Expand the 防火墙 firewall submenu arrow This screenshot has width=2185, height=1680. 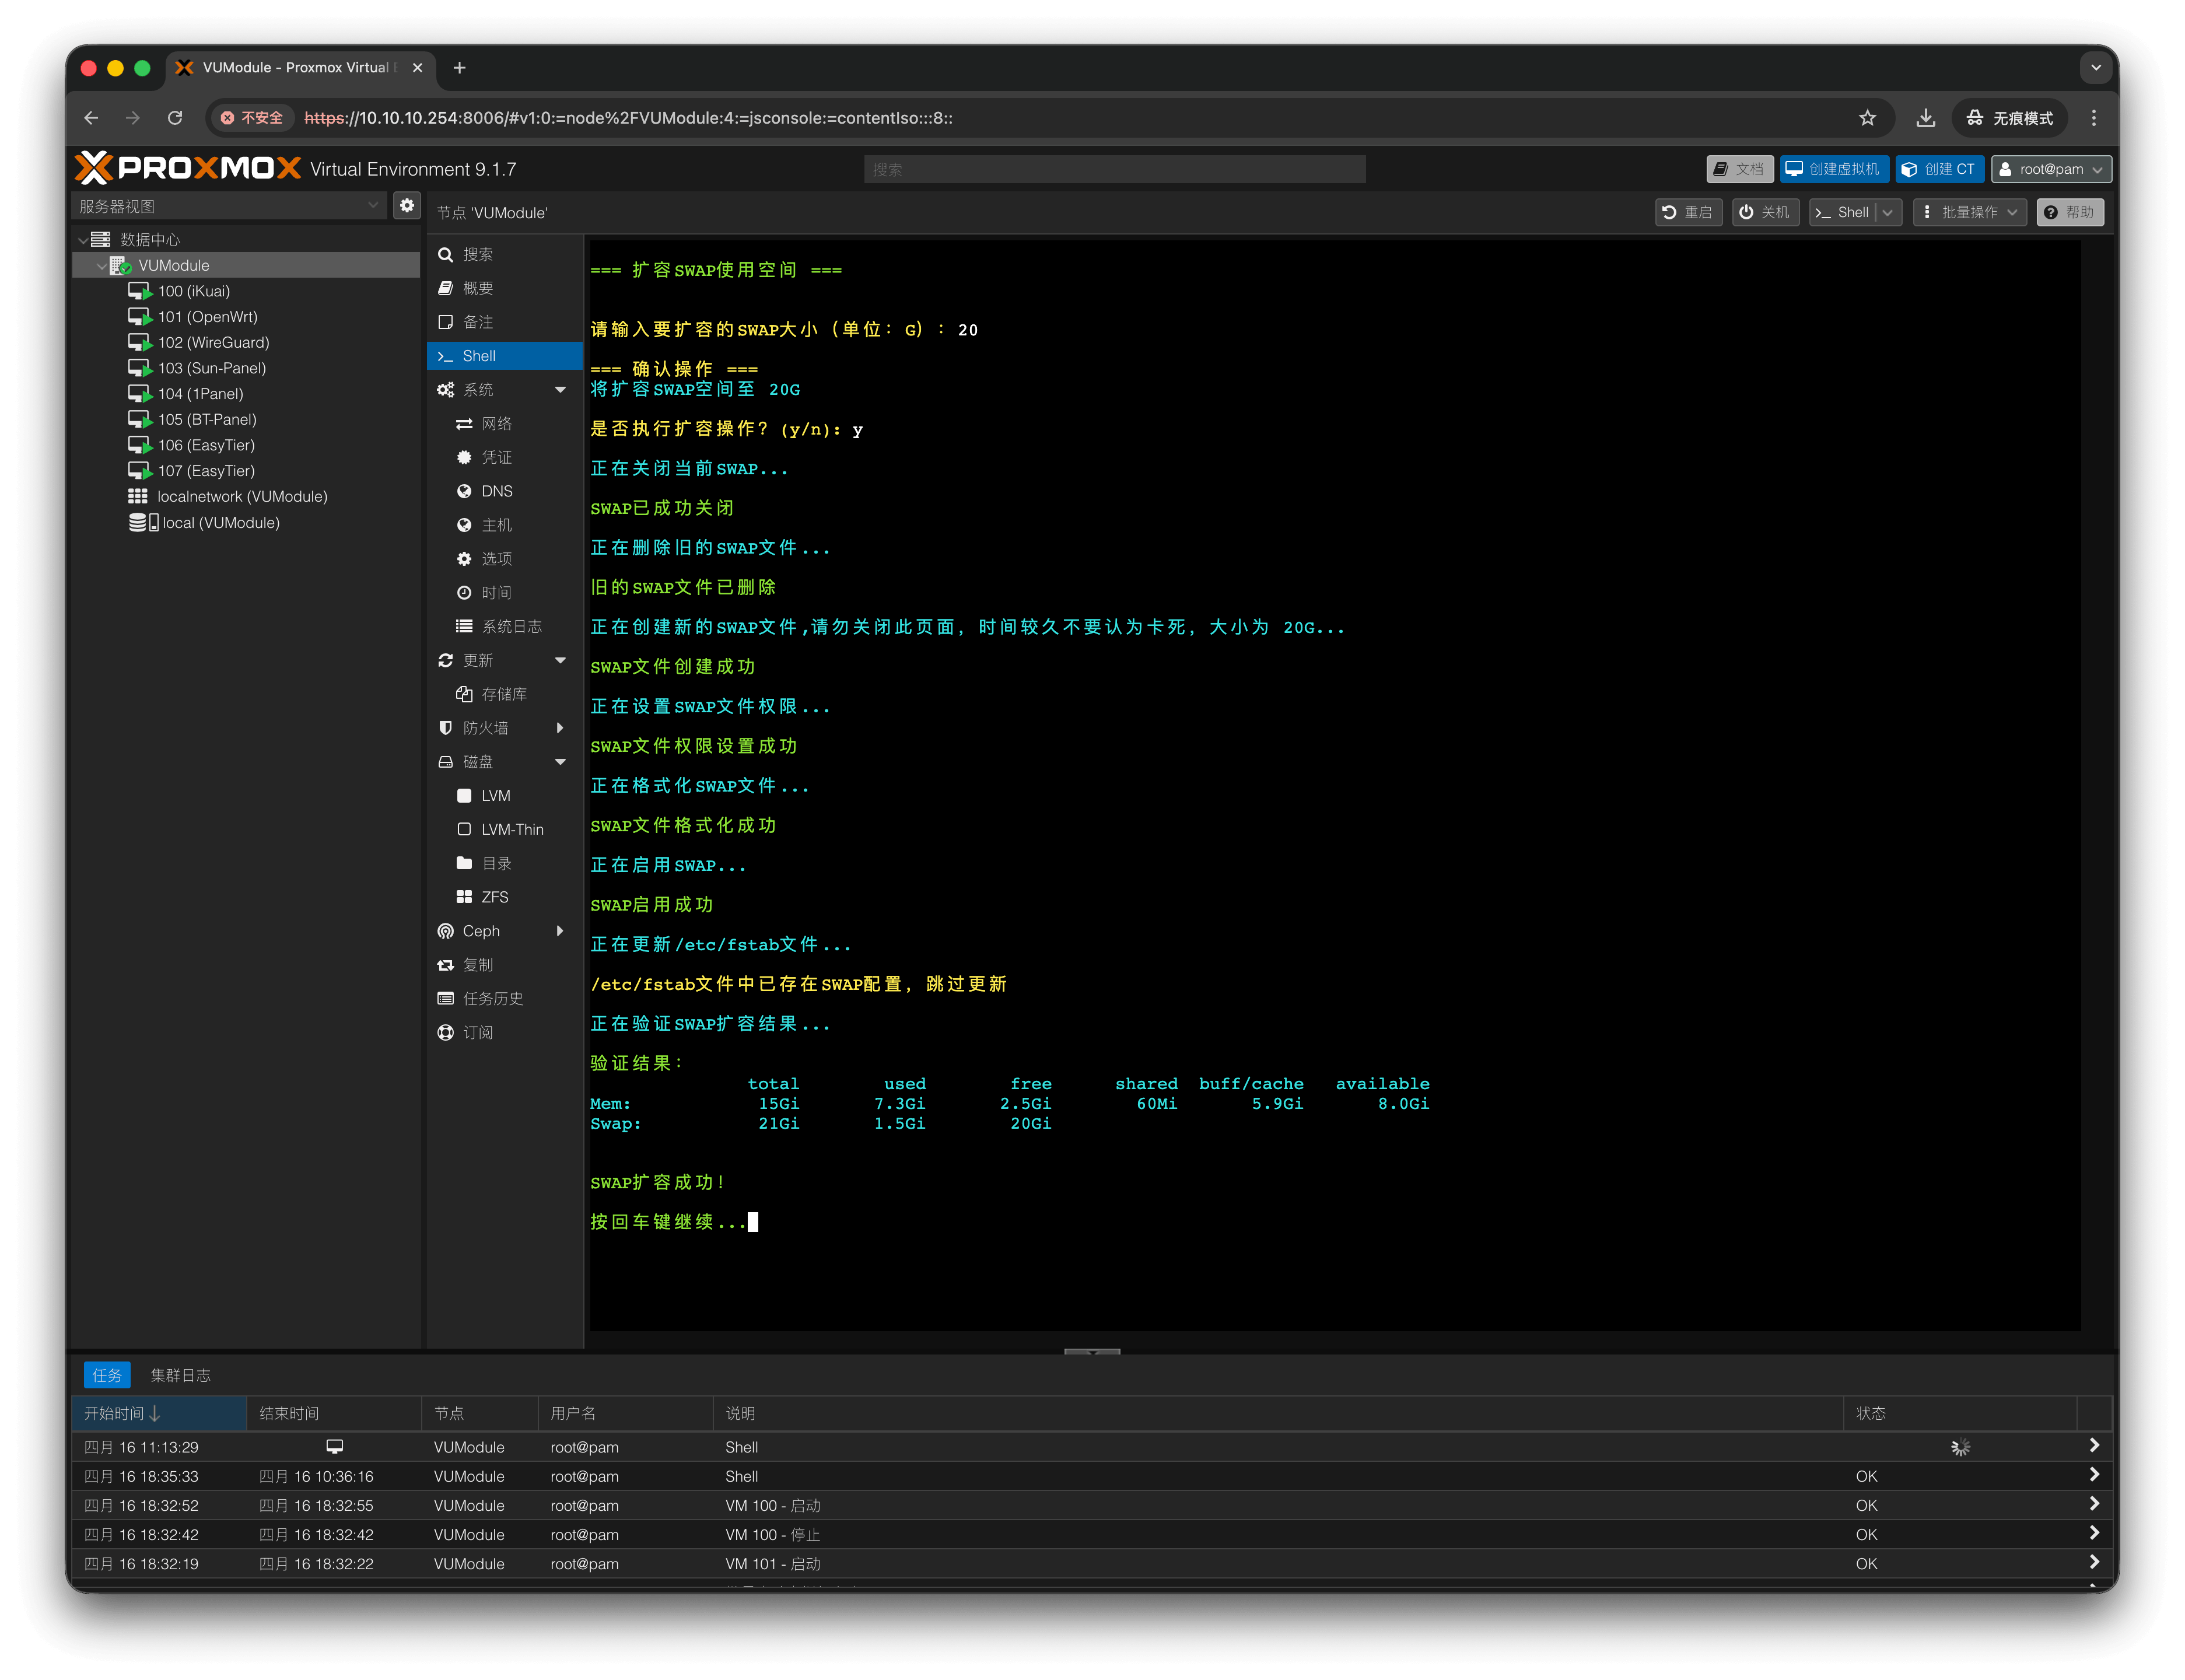point(560,728)
